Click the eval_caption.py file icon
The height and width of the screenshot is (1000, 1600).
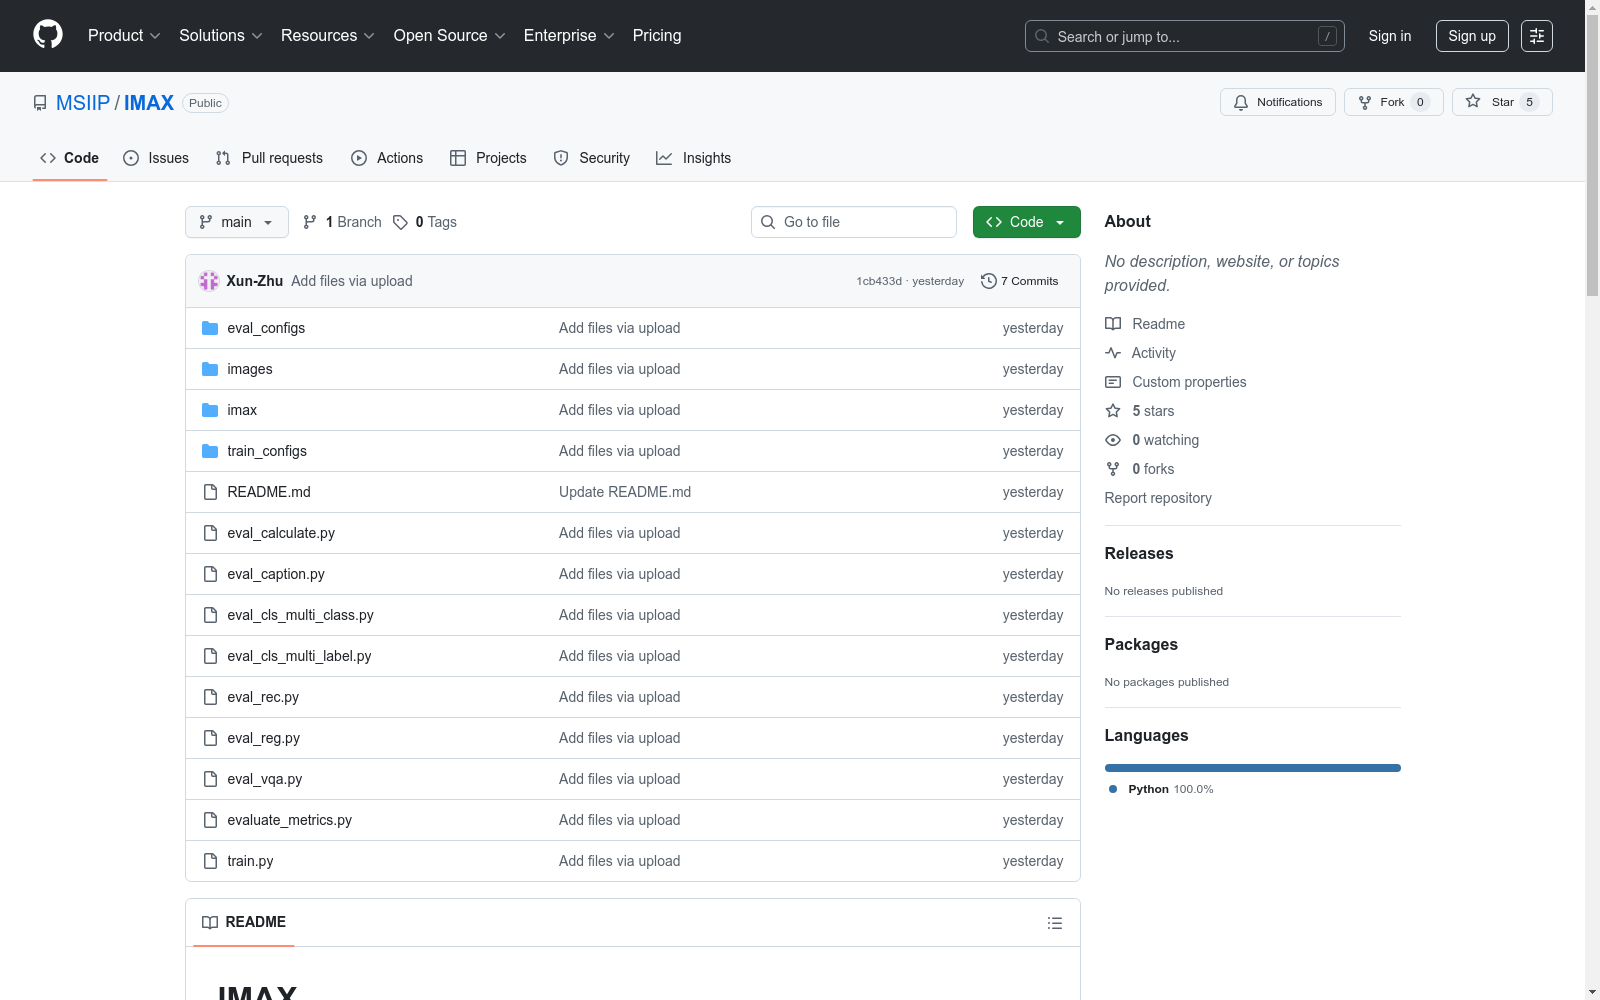(x=210, y=574)
